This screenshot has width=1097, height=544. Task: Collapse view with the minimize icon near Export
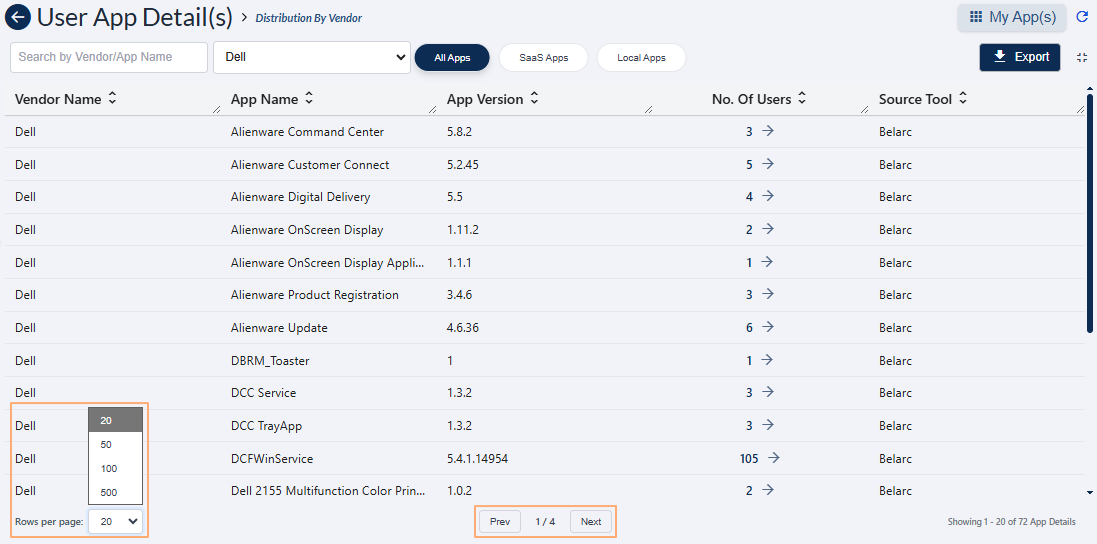(x=1082, y=57)
